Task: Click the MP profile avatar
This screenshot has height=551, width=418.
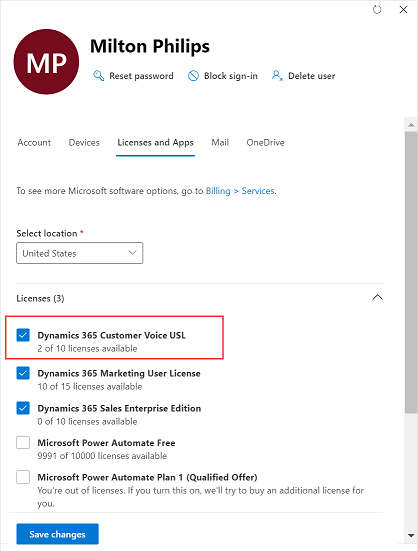Action: 46,61
